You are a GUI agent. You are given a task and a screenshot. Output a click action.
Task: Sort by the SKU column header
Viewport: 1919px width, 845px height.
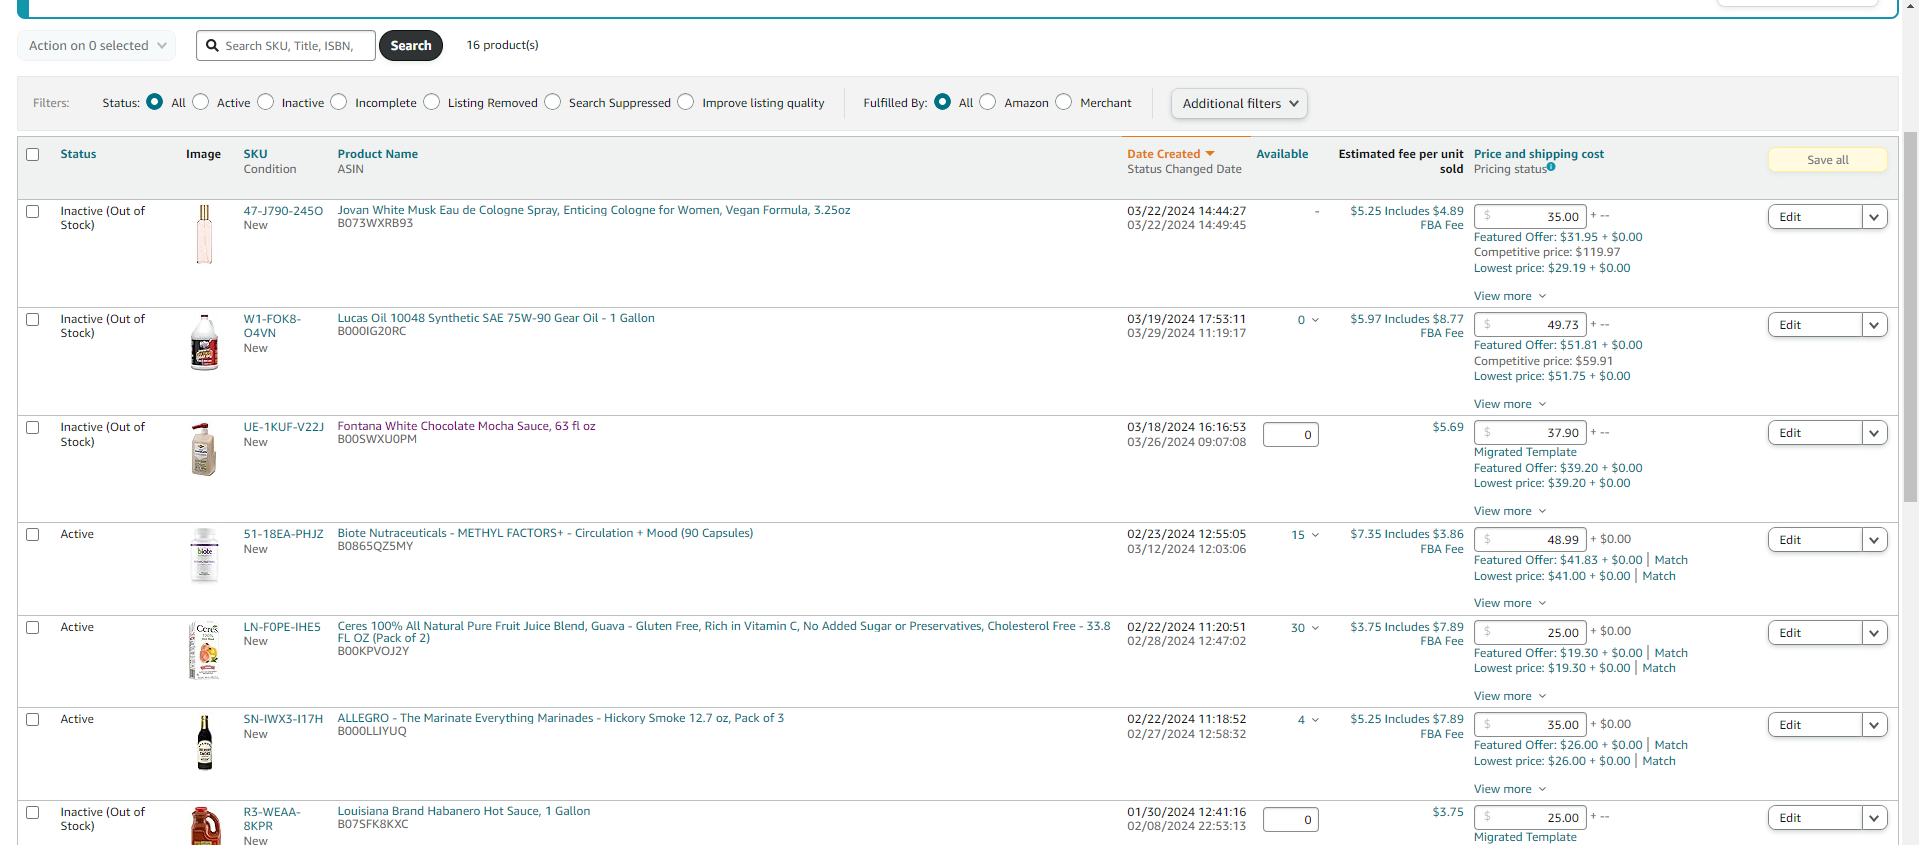point(255,154)
